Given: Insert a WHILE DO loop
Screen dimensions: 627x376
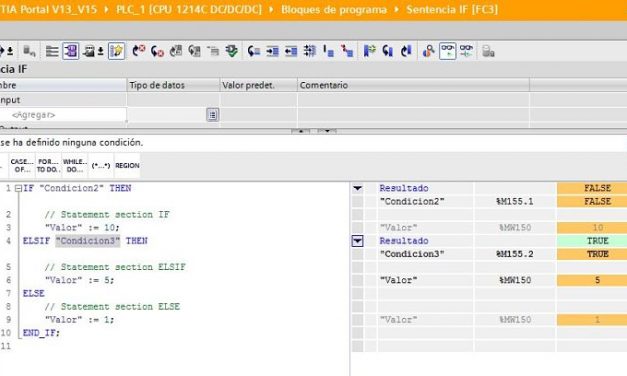Looking at the screenshot, I should 75,165.
